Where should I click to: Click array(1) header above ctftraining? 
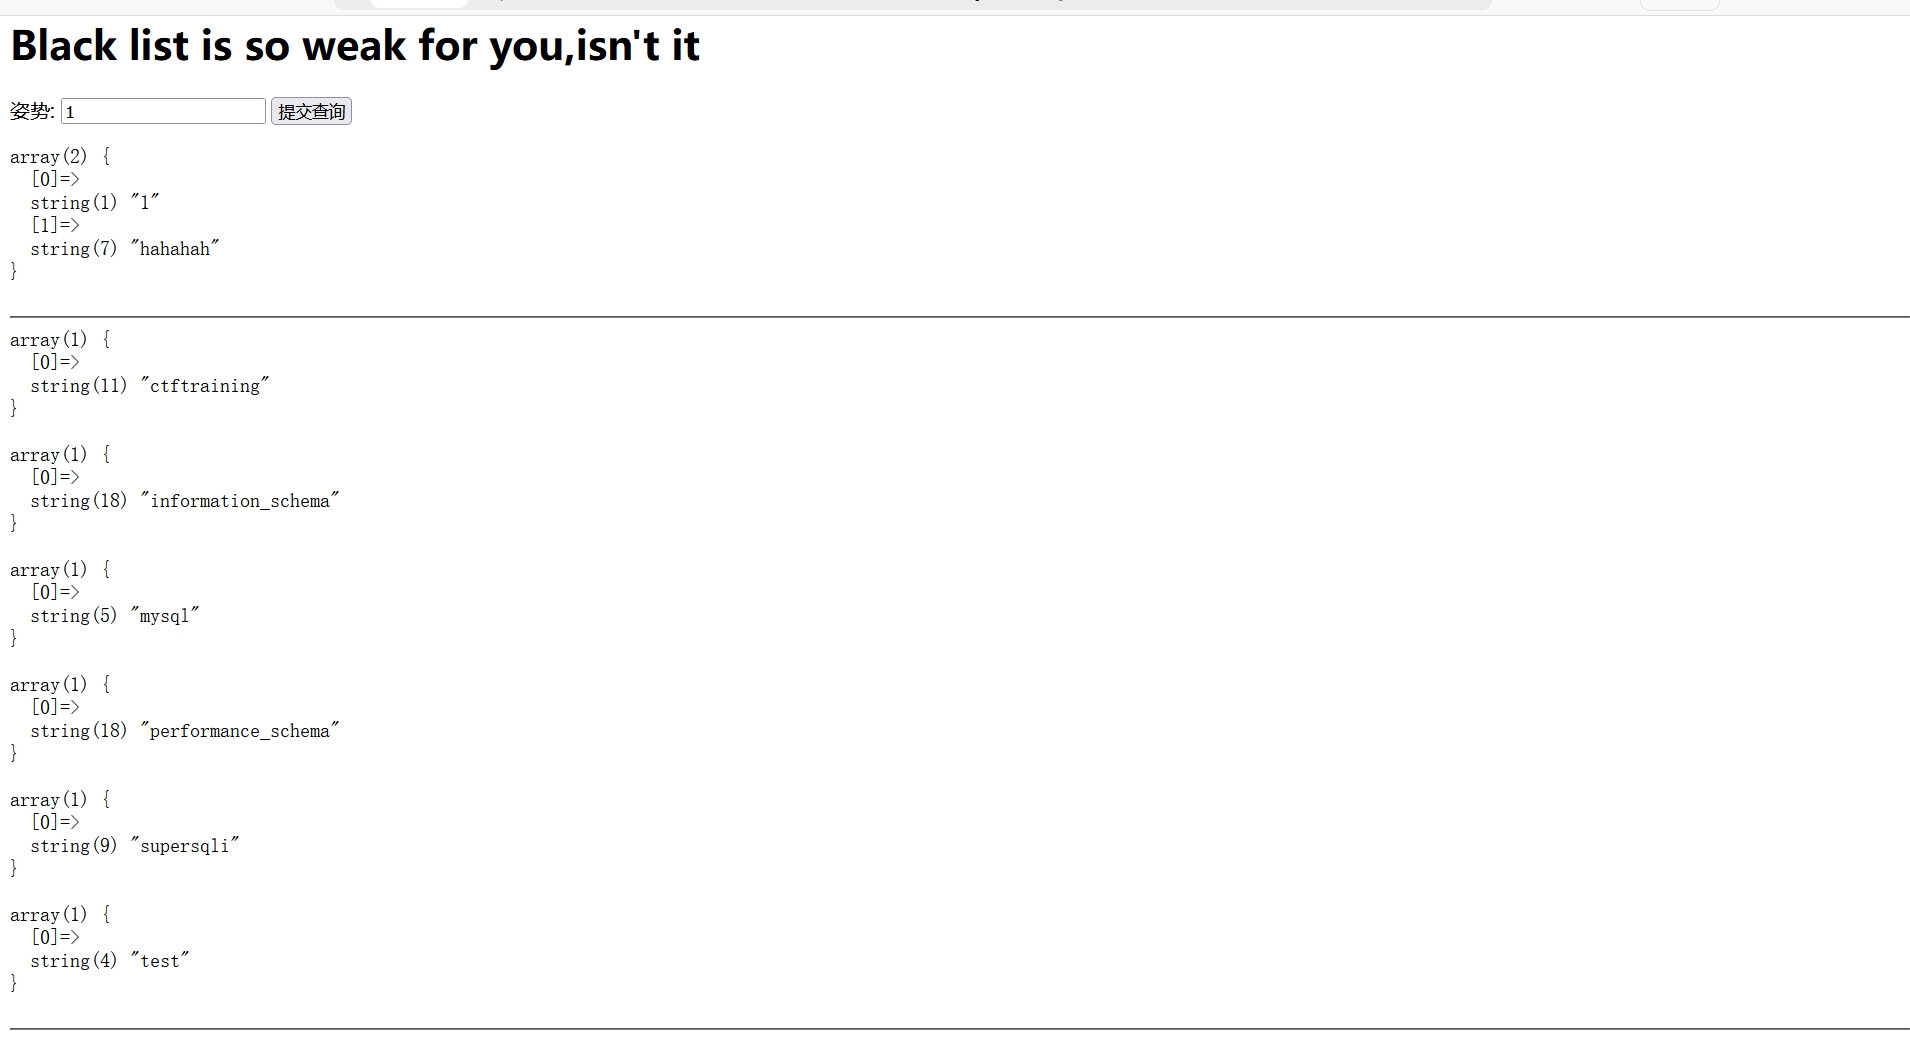[49, 340]
